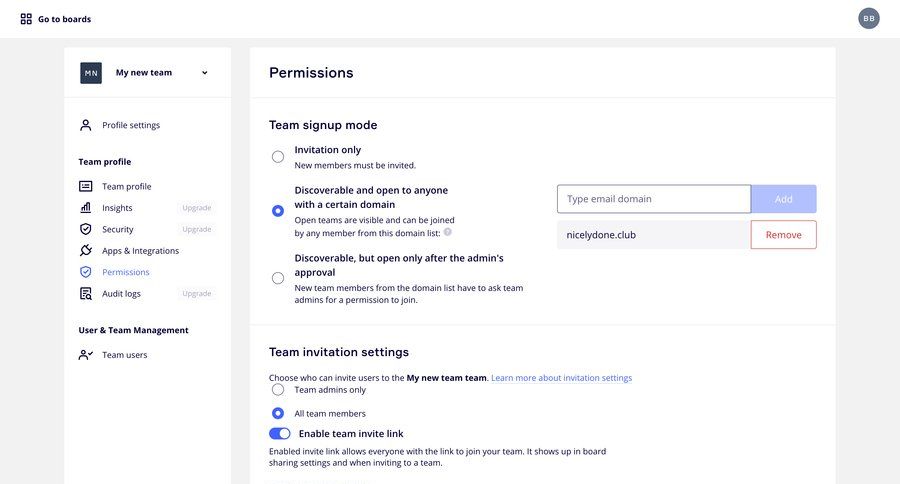Image resolution: width=900 pixels, height=484 pixels.
Task: Open Learn more about invitation settings link
Action: (x=561, y=378)
